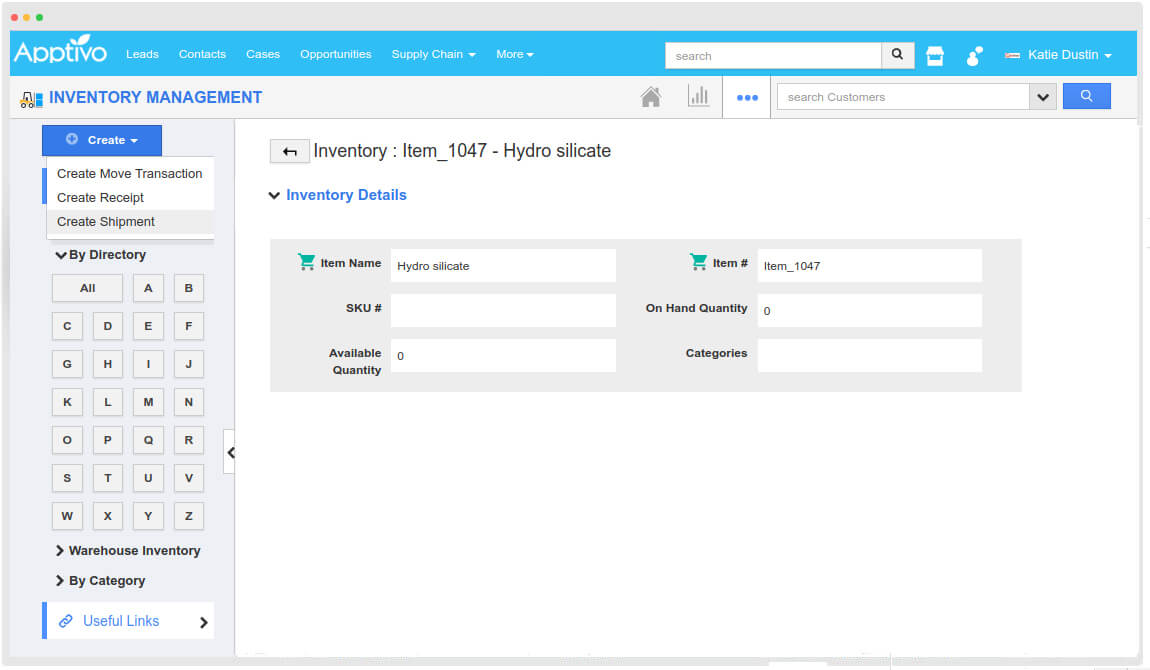
Task: Click the three-dots more options icon
Action: [x=747, y=98]
